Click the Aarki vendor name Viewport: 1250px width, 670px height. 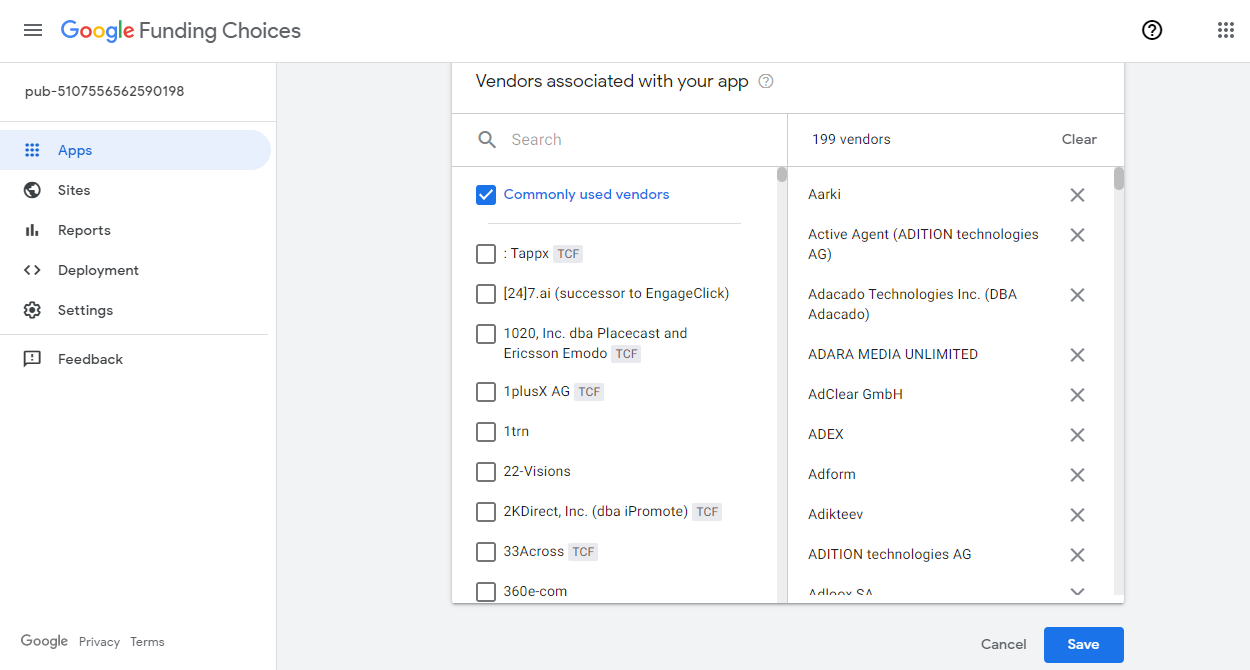(825, 195)
